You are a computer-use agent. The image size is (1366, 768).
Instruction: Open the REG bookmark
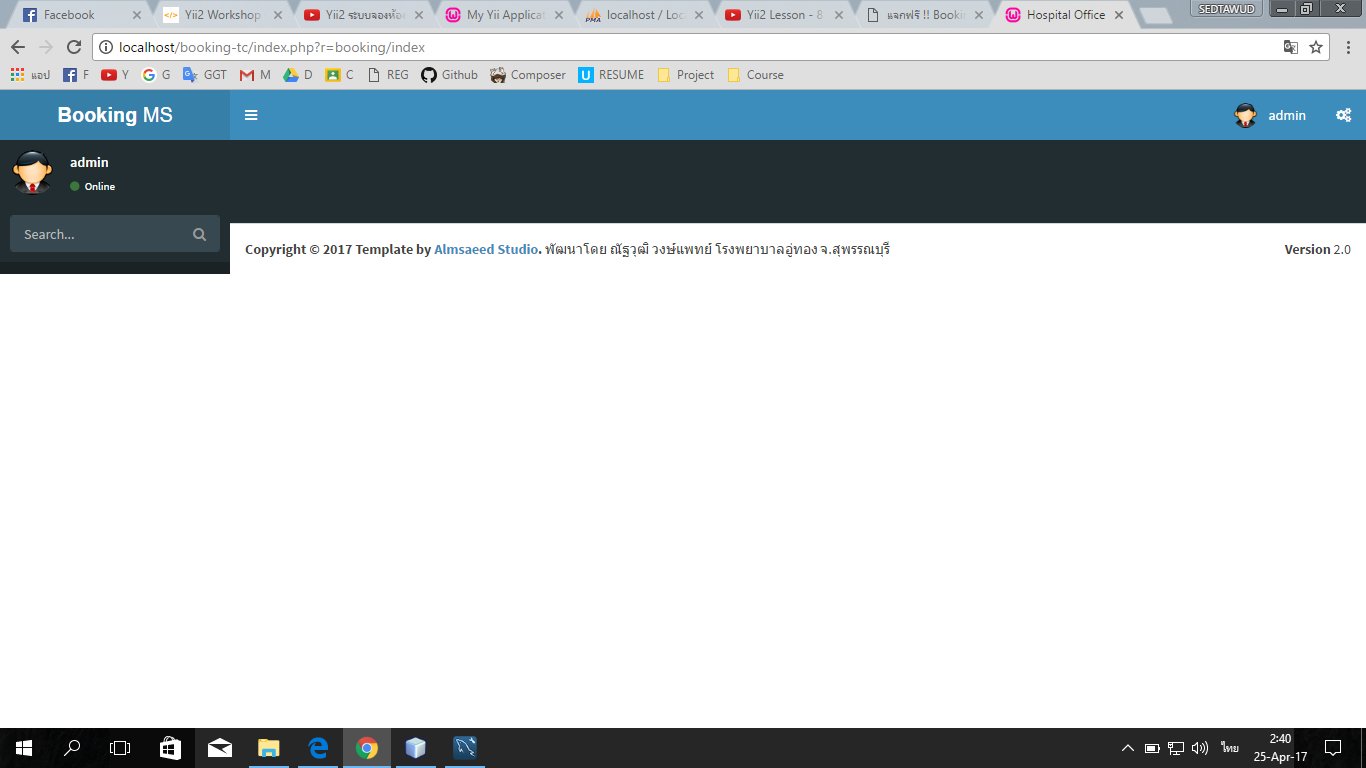tap(389, 75)
